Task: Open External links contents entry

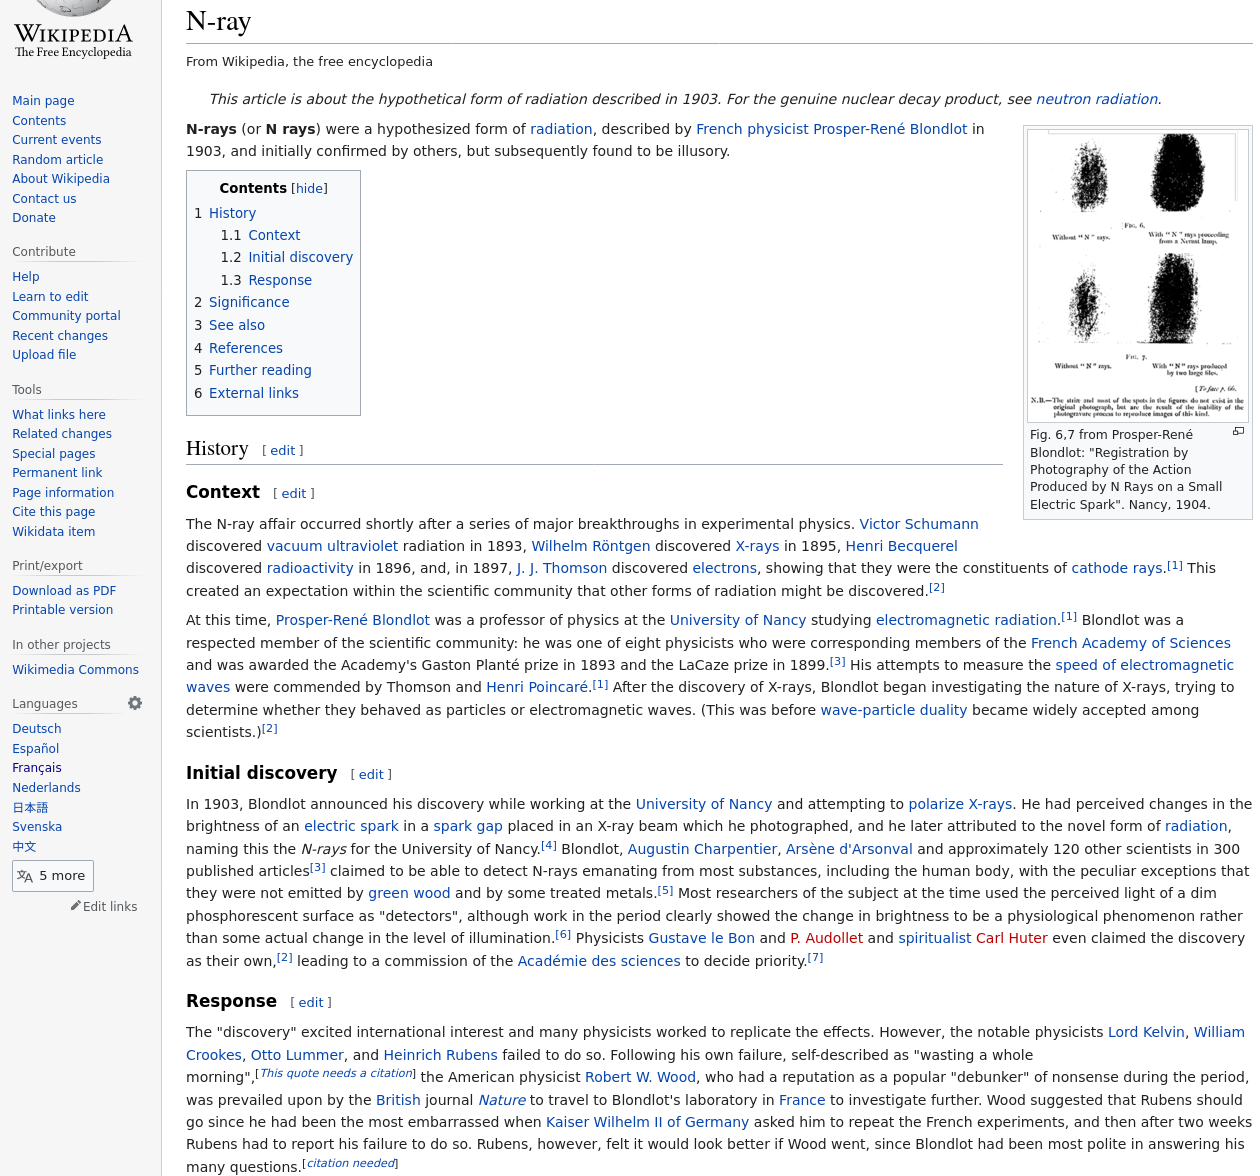Action: pos(253,393)
